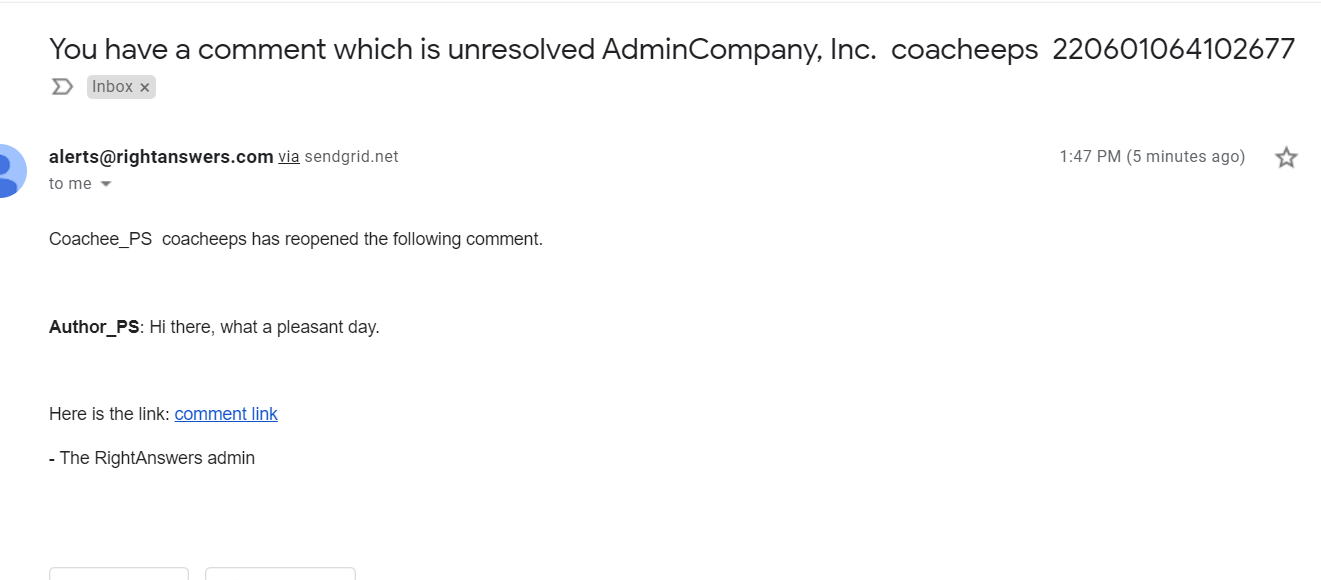Click sender address alerts@rightanswers.com
Viewport: 1321px width, 580px height.
161,157
